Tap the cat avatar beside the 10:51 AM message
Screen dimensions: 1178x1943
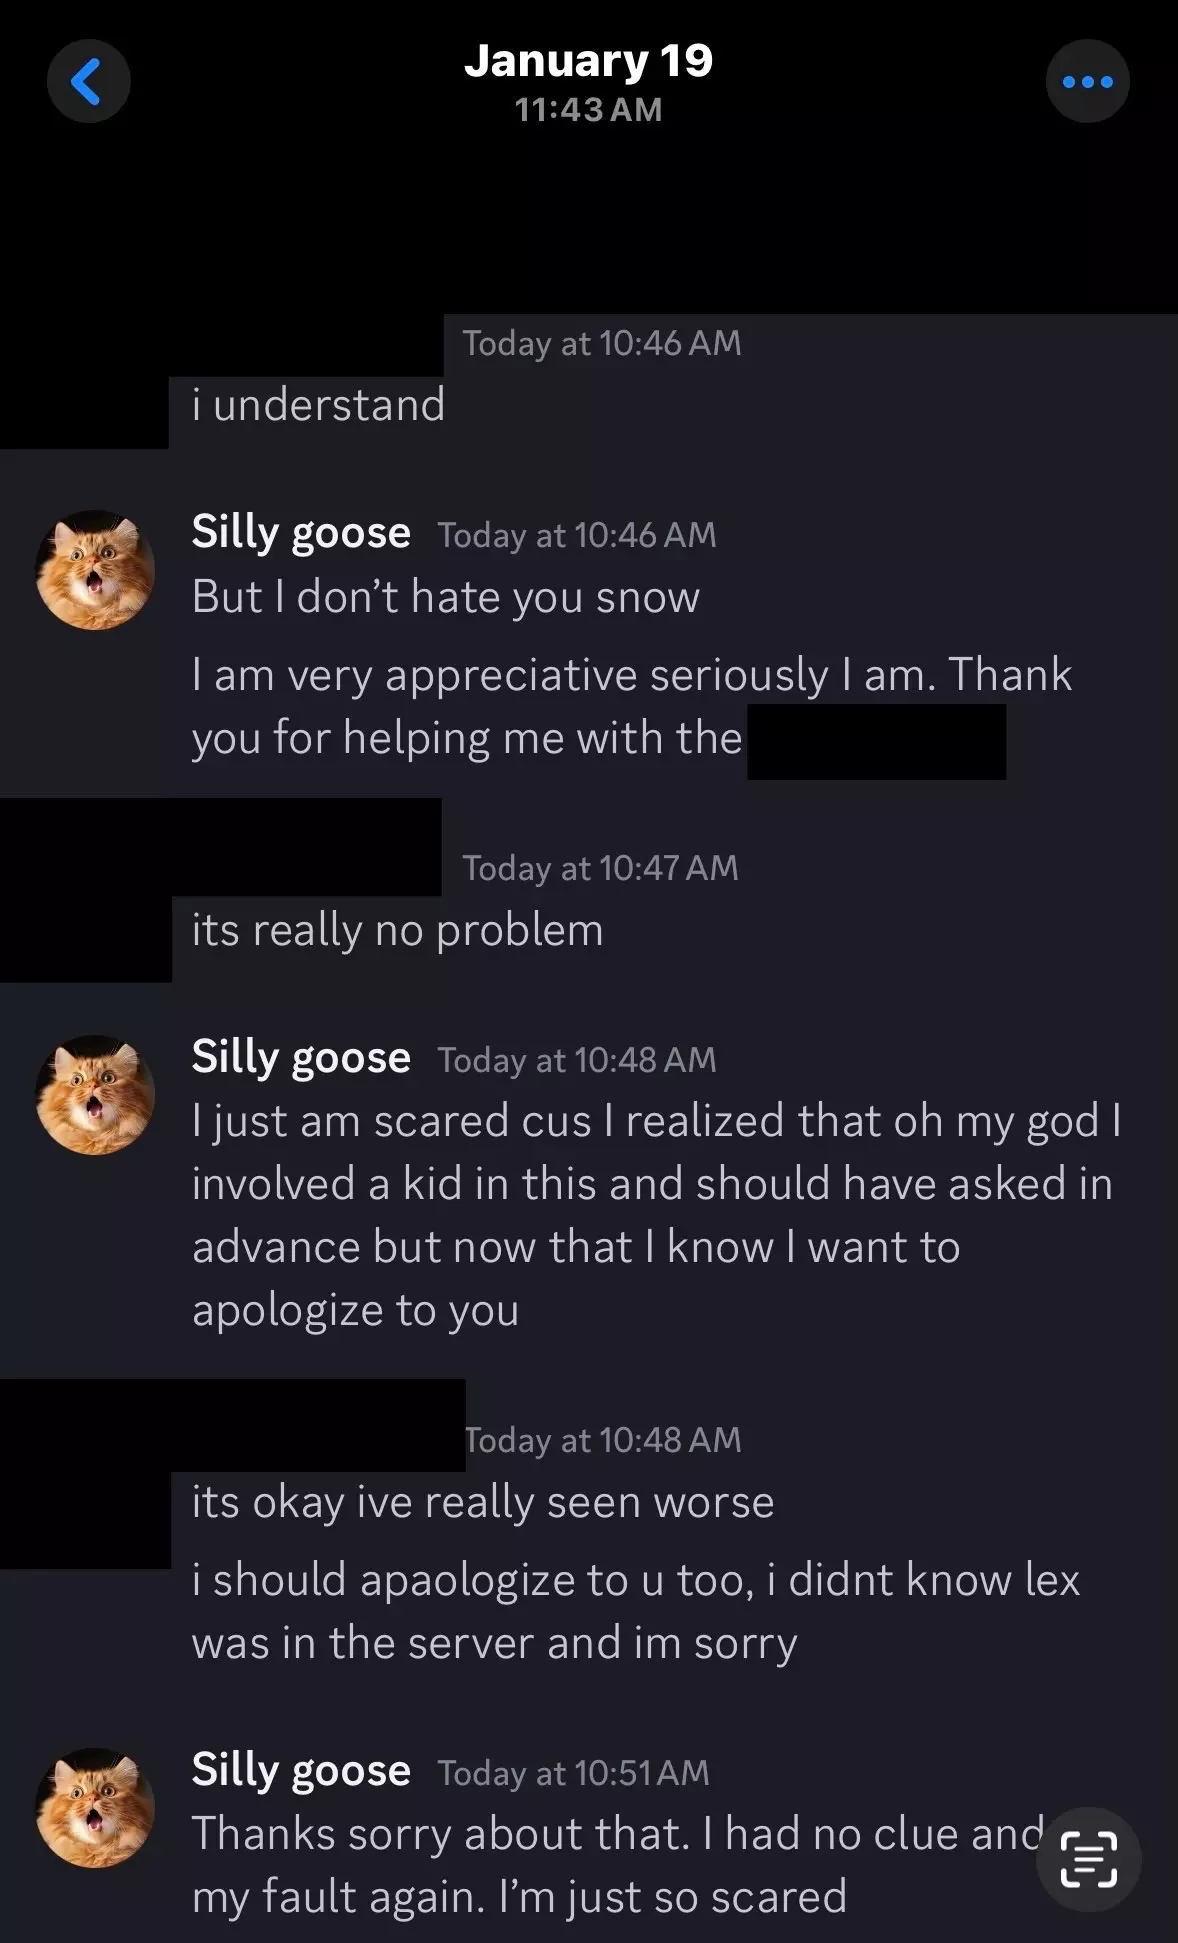click(95, 1807)
